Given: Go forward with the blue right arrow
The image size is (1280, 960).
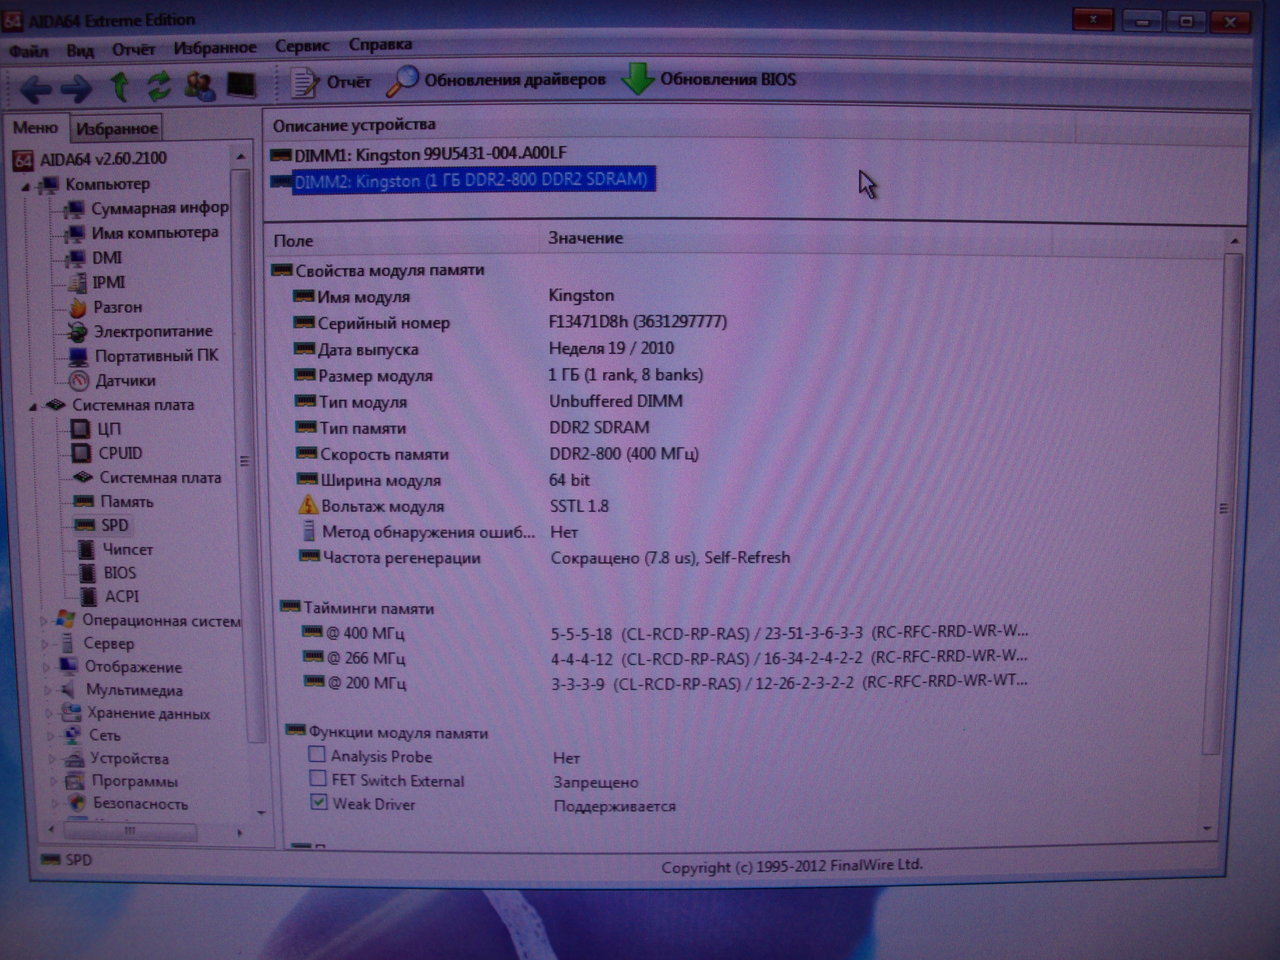Looking at the screenshot, I should pos(77,90).
